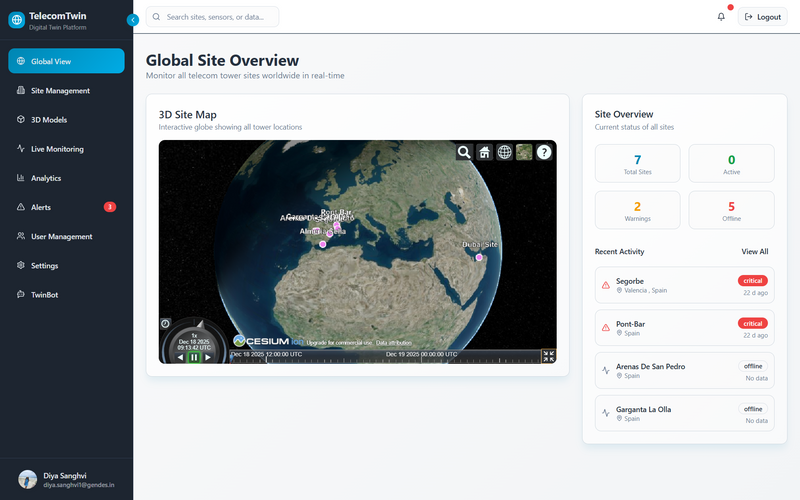Image resolution: width=800 pixels, height=500 pixels.
Task: Open Cesium navigation help icon
Action: tap(544, 152)
